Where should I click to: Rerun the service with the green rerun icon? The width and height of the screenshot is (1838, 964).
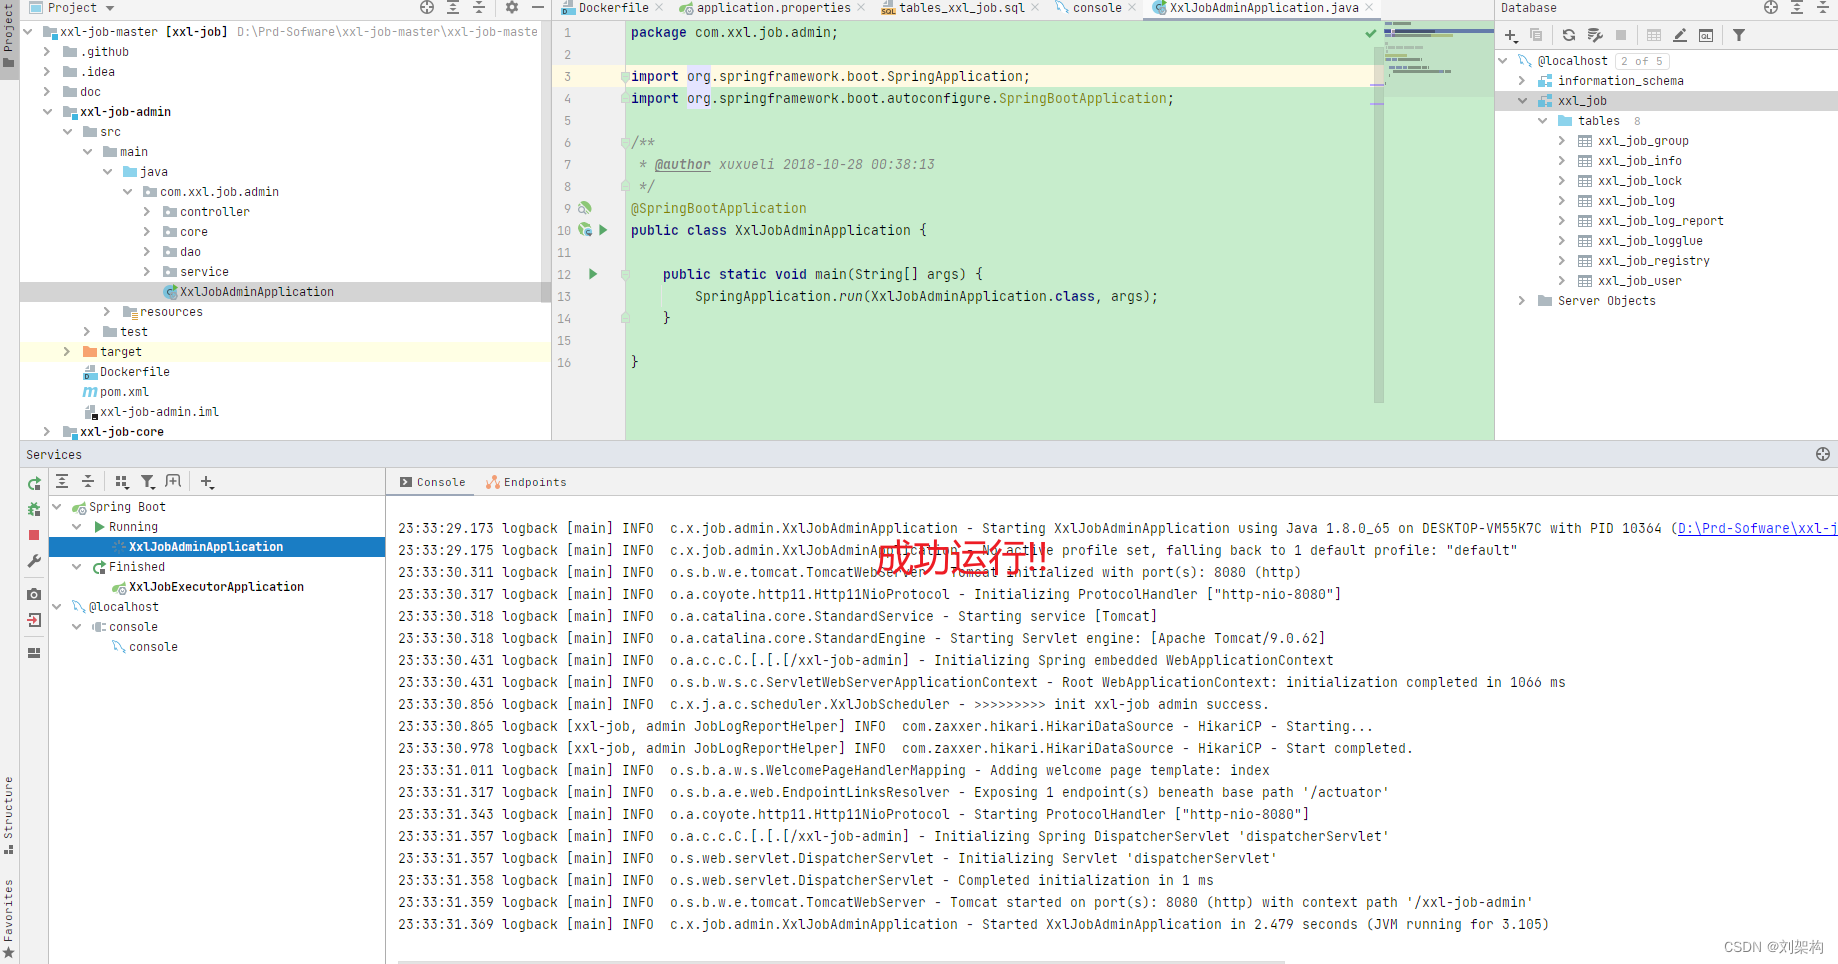(x=34, y=483)
